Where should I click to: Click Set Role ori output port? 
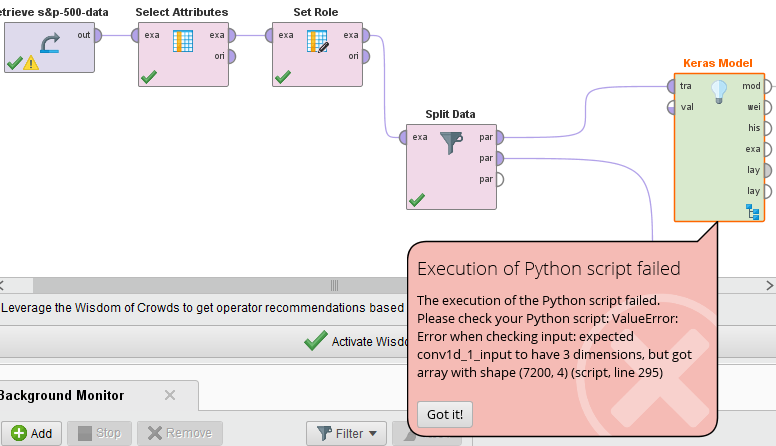365,56
